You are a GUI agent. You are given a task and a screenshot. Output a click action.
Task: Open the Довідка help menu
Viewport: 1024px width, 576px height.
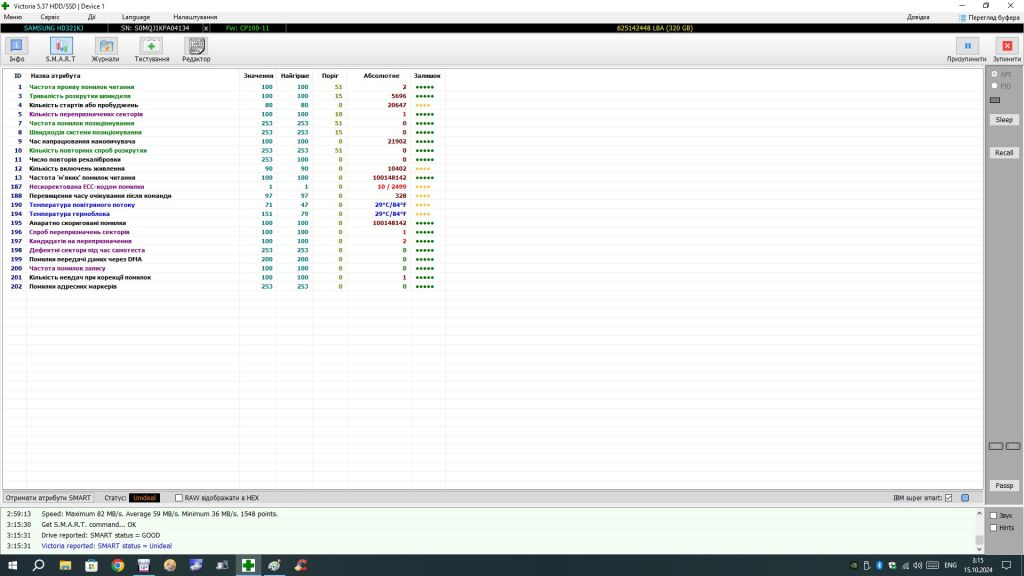[918, 17]
